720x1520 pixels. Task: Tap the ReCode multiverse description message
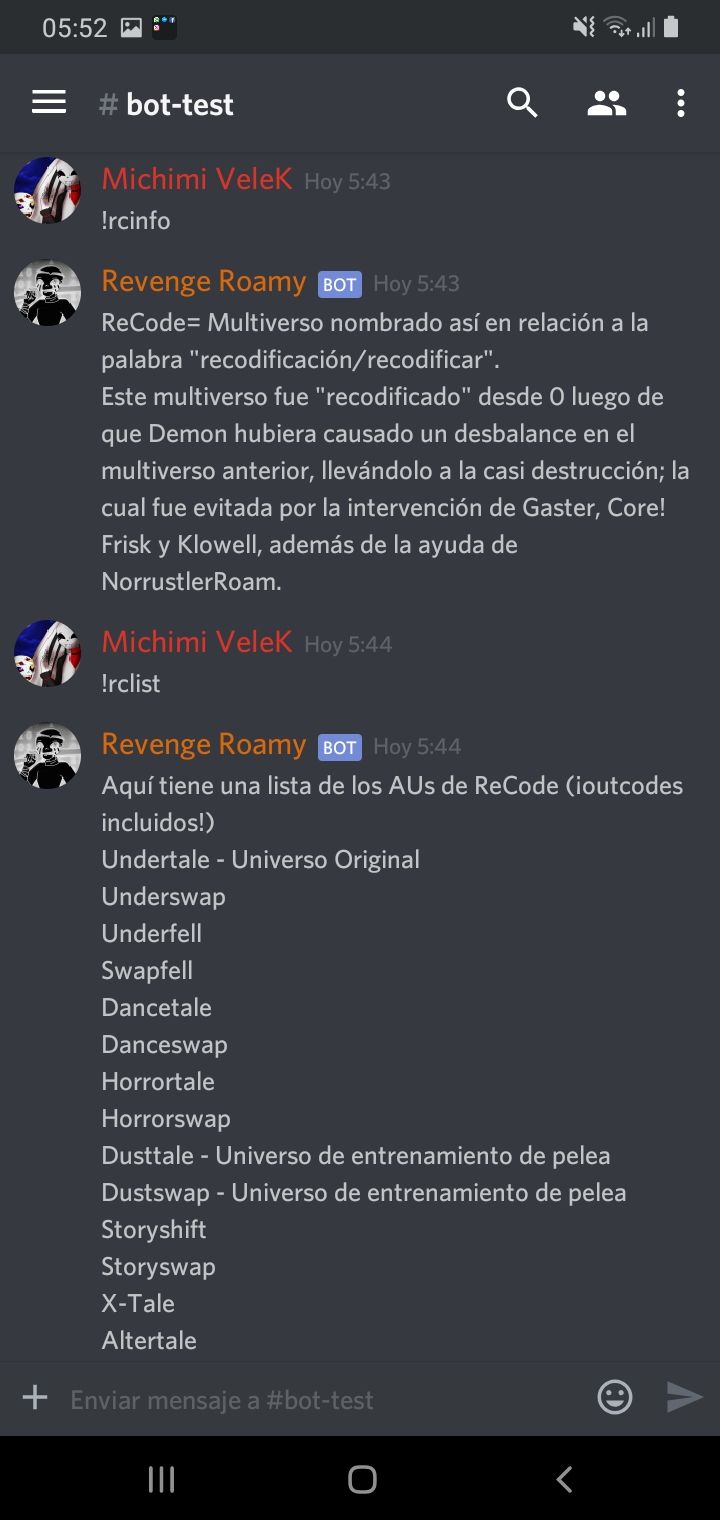pos(395,452)
